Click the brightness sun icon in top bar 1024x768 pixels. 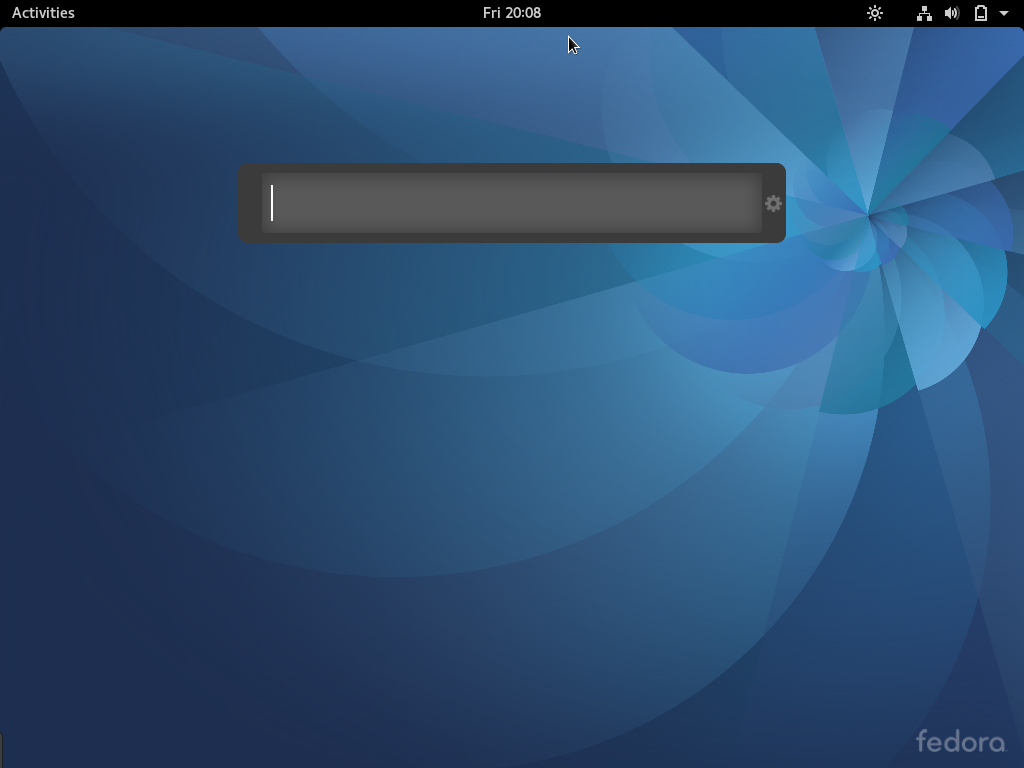tap(875, 13)
